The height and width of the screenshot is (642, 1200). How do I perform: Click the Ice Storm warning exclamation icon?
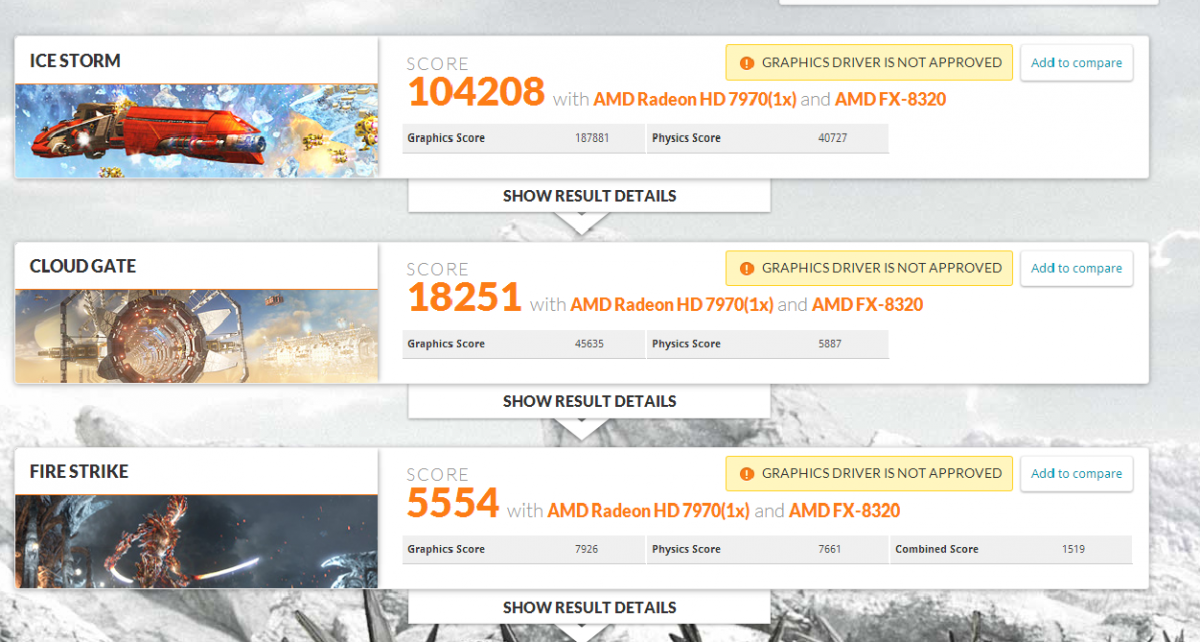point(746,63)
